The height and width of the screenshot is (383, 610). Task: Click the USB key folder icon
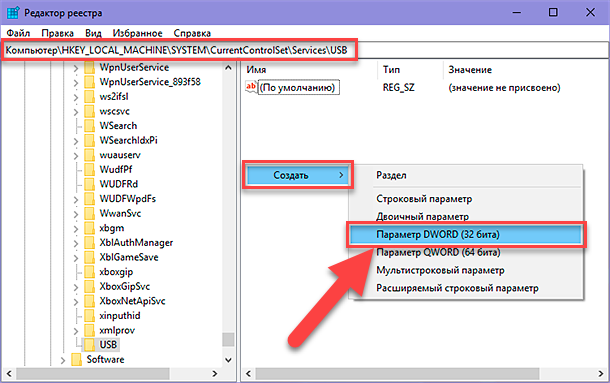pyautogui.click(x=89, y=344)
